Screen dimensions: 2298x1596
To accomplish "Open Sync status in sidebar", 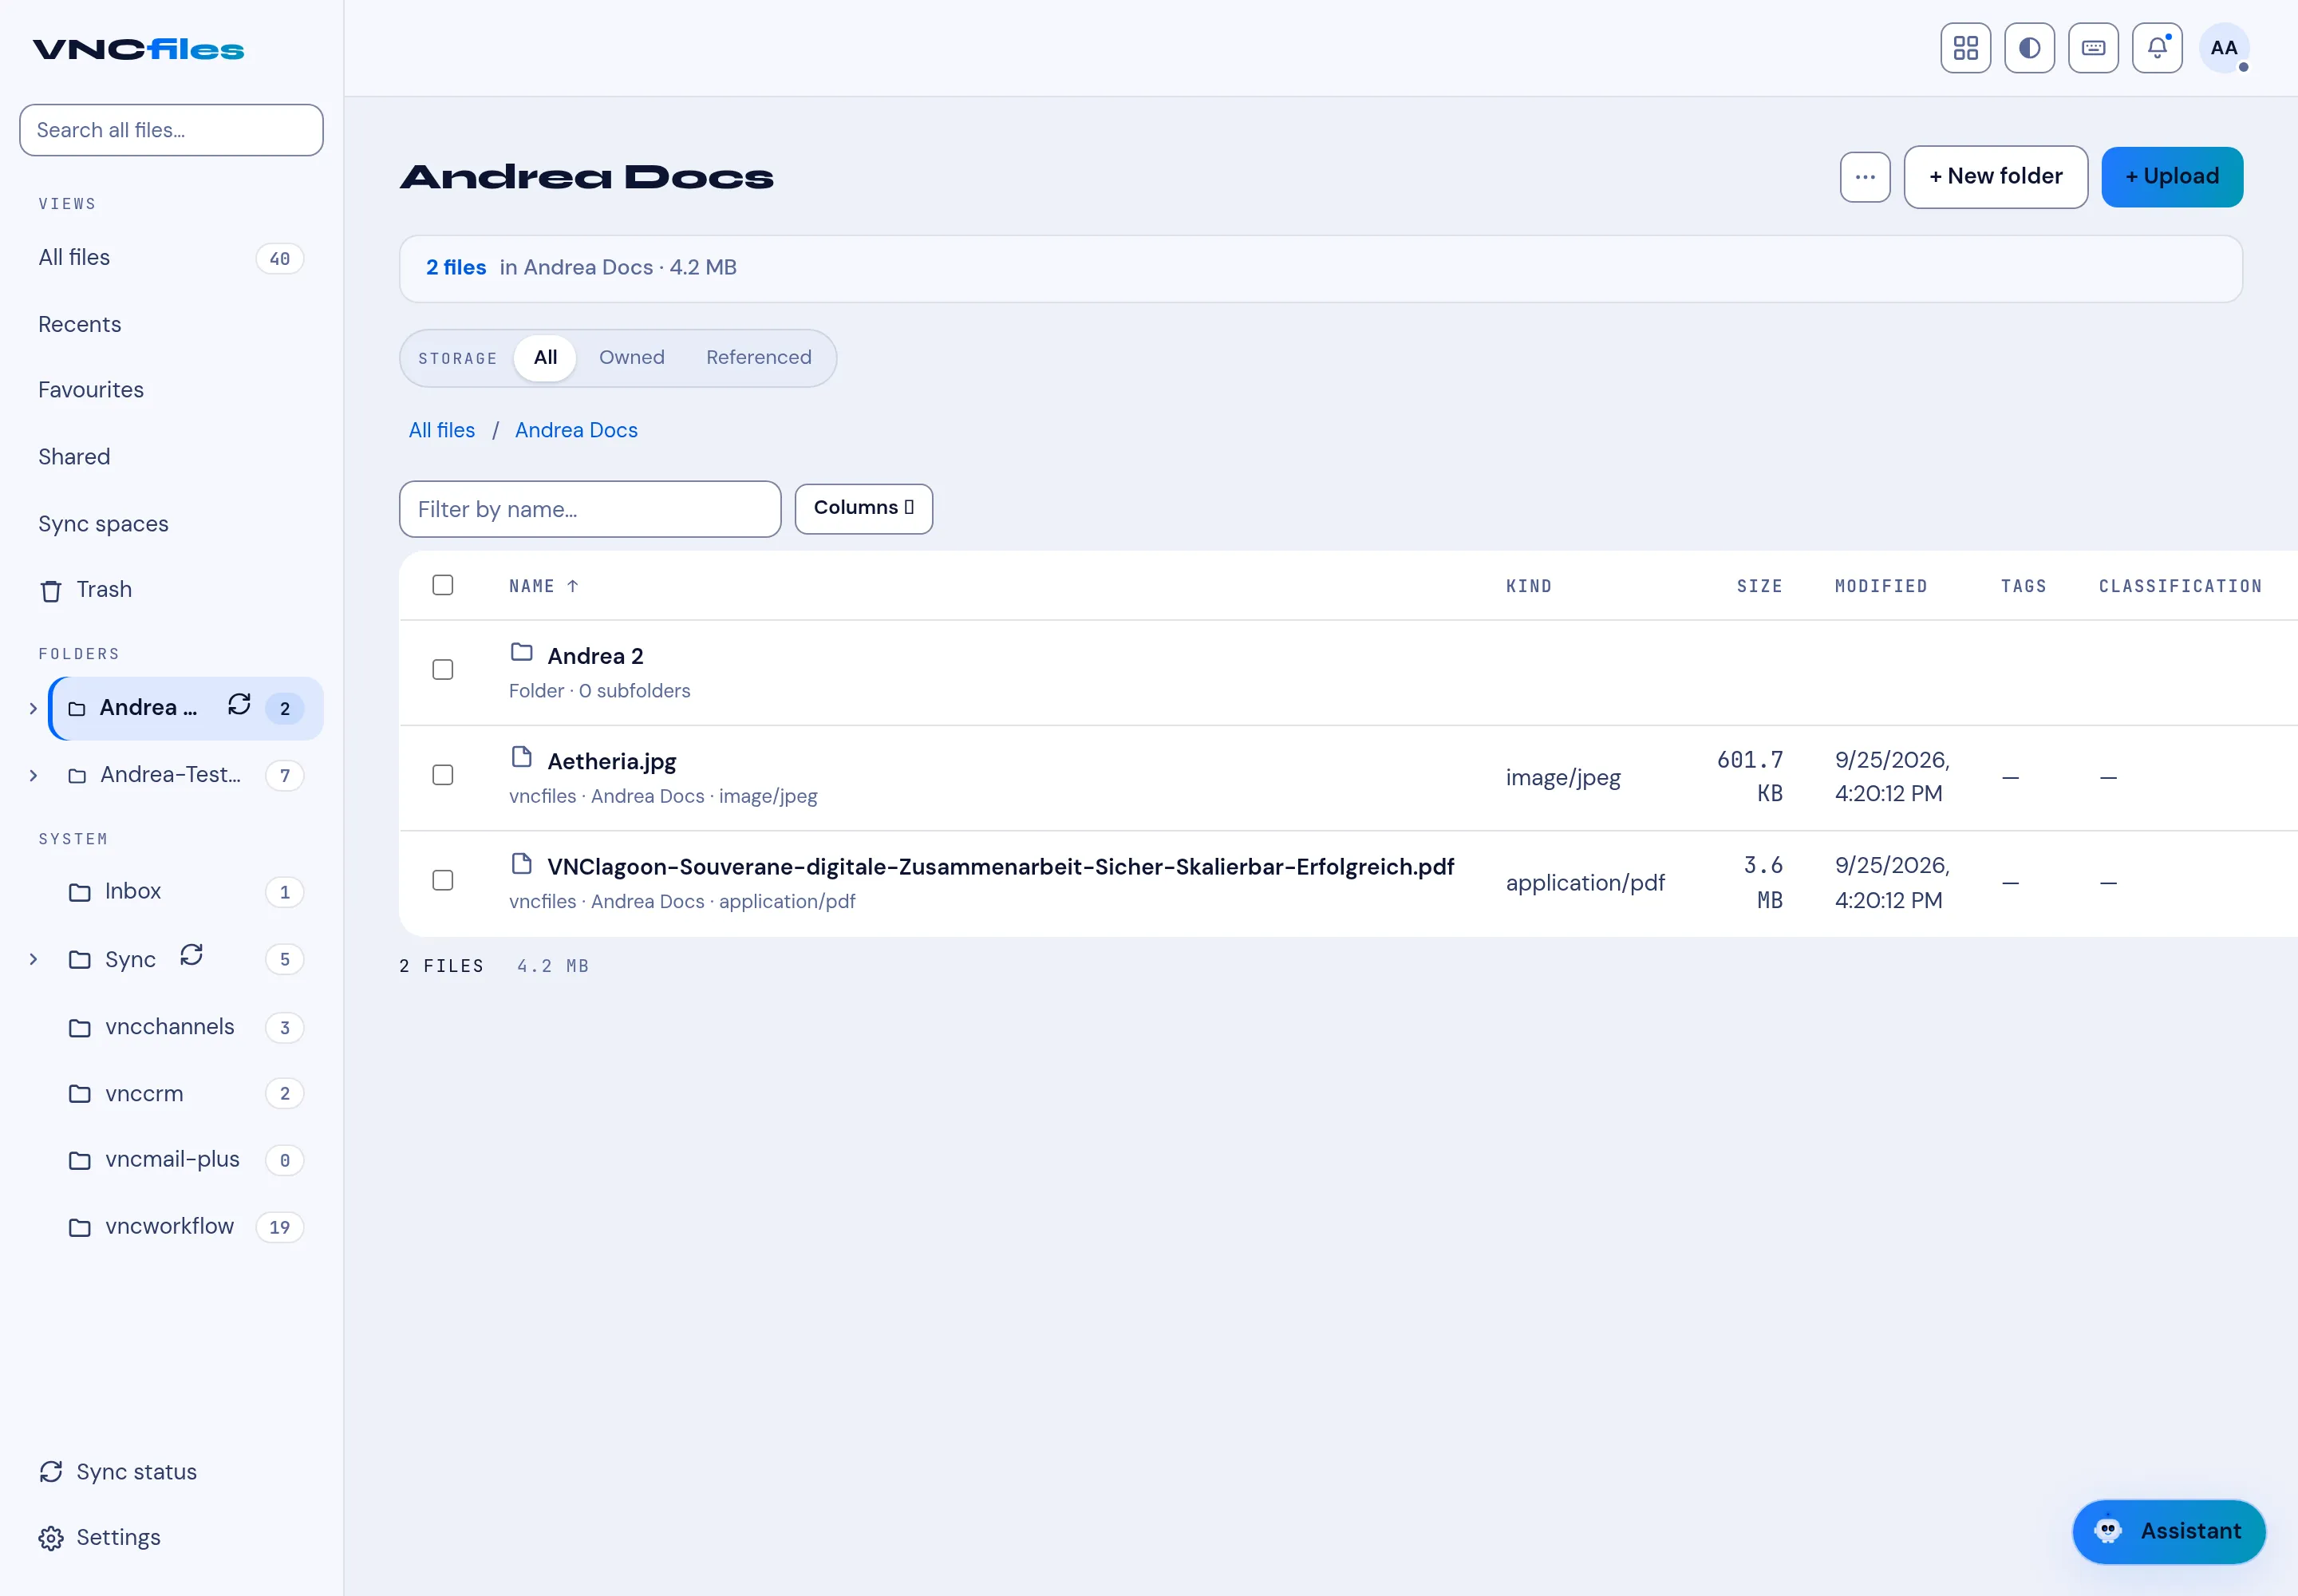I will point(118,1471).
